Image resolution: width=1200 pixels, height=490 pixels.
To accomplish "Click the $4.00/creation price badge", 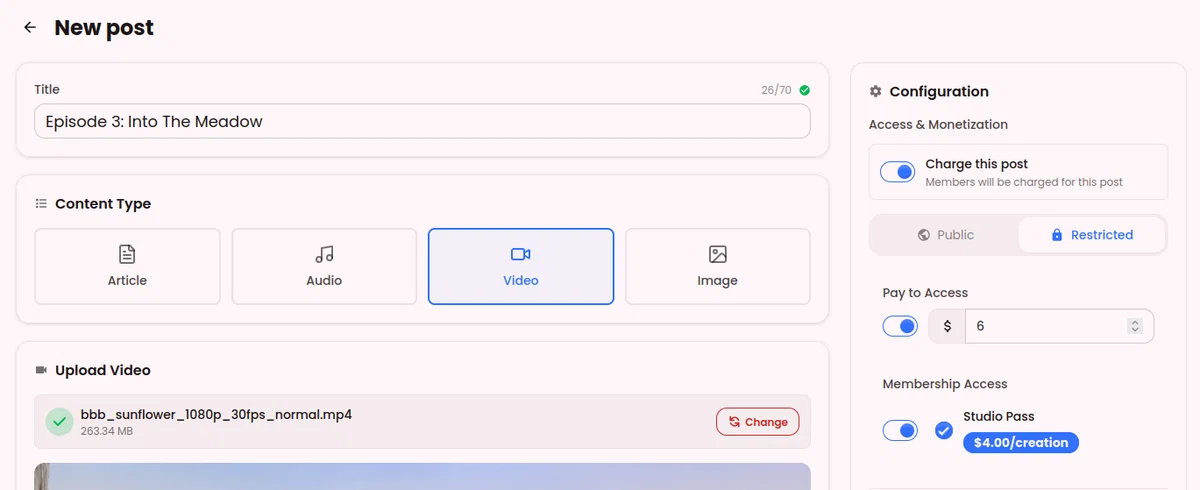I will [1021, 443].
